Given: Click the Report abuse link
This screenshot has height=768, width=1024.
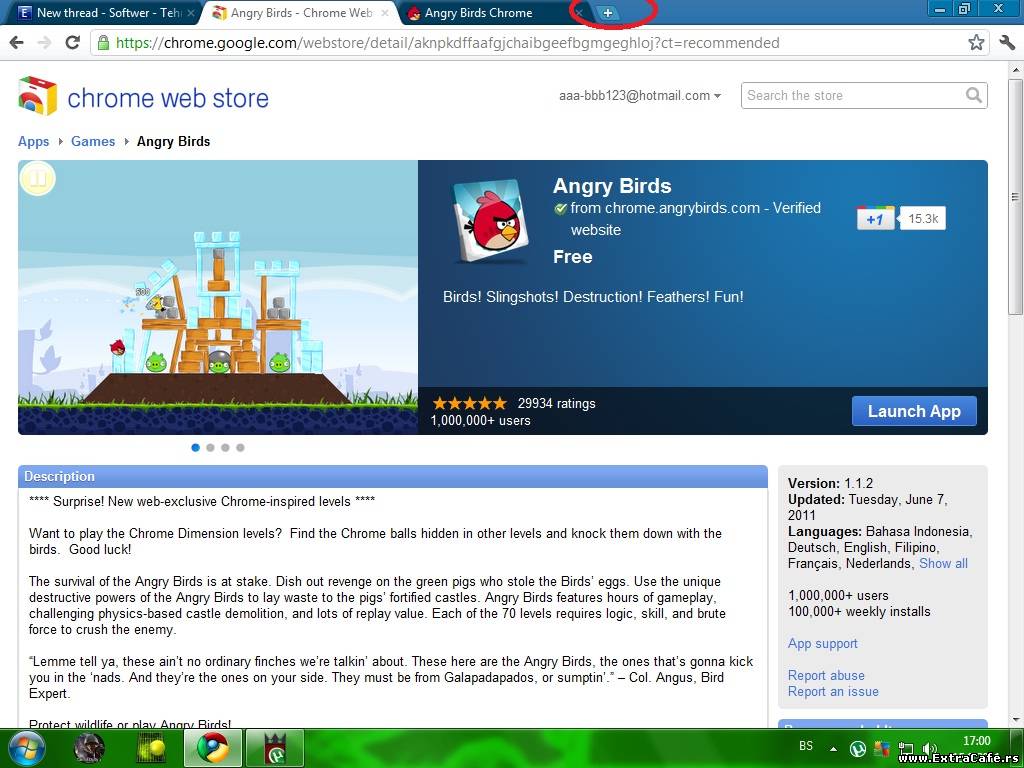Looking at the screenshot, I should click(x=825, y=675).
